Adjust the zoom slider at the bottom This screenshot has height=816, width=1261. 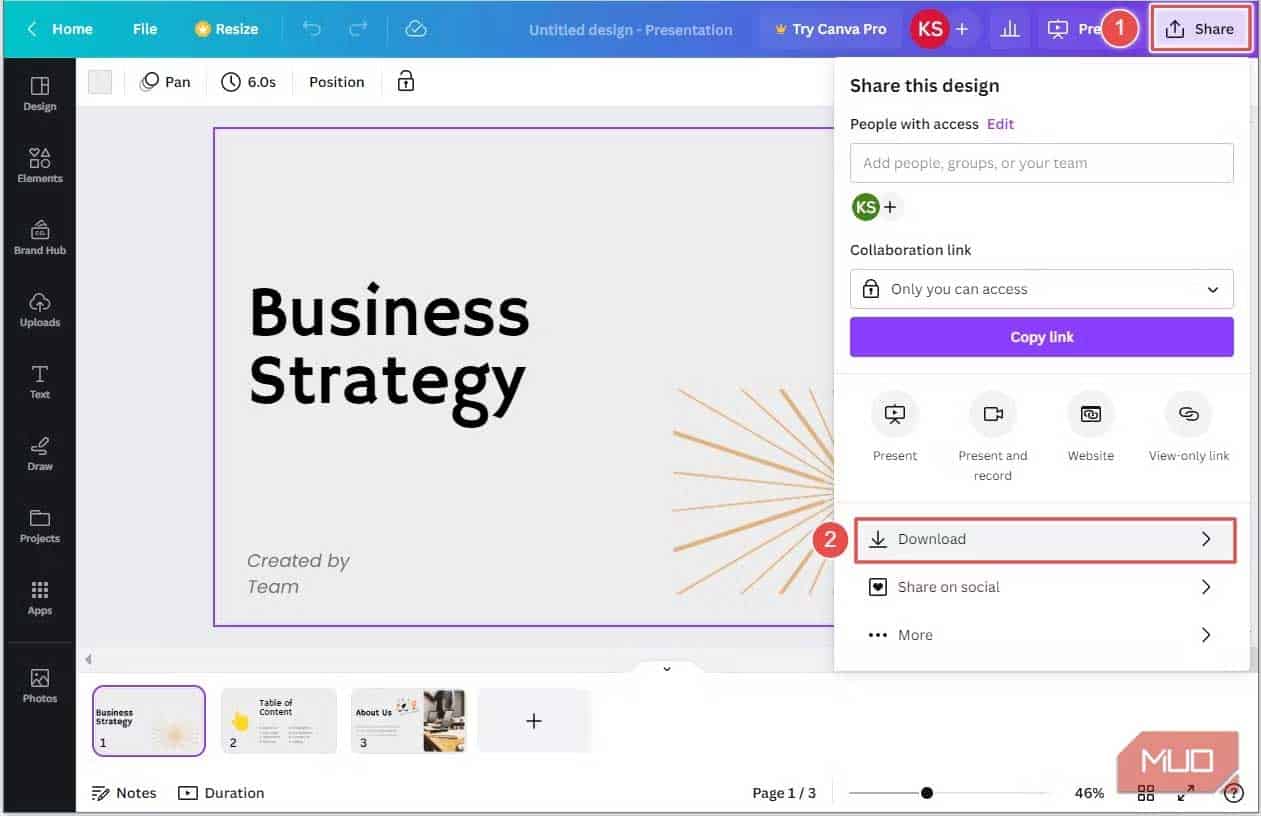click(928, 792)
